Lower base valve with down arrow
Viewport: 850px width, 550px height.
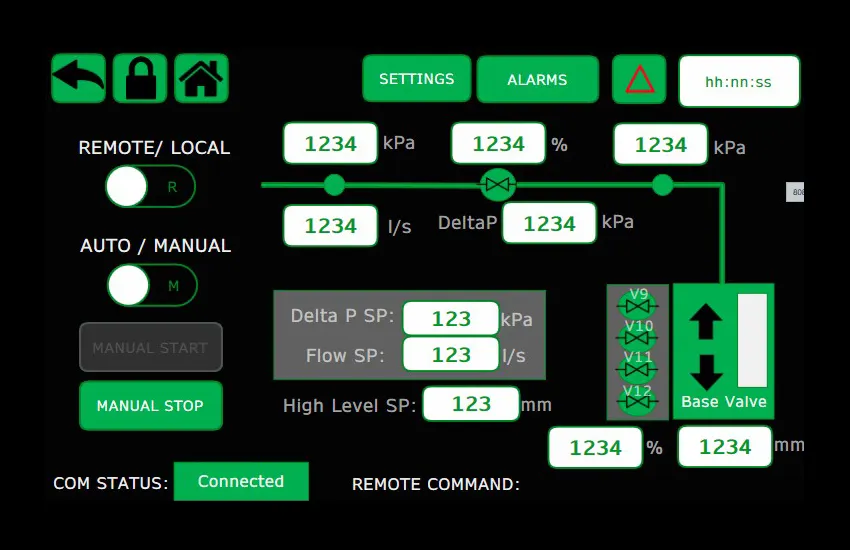706,371
